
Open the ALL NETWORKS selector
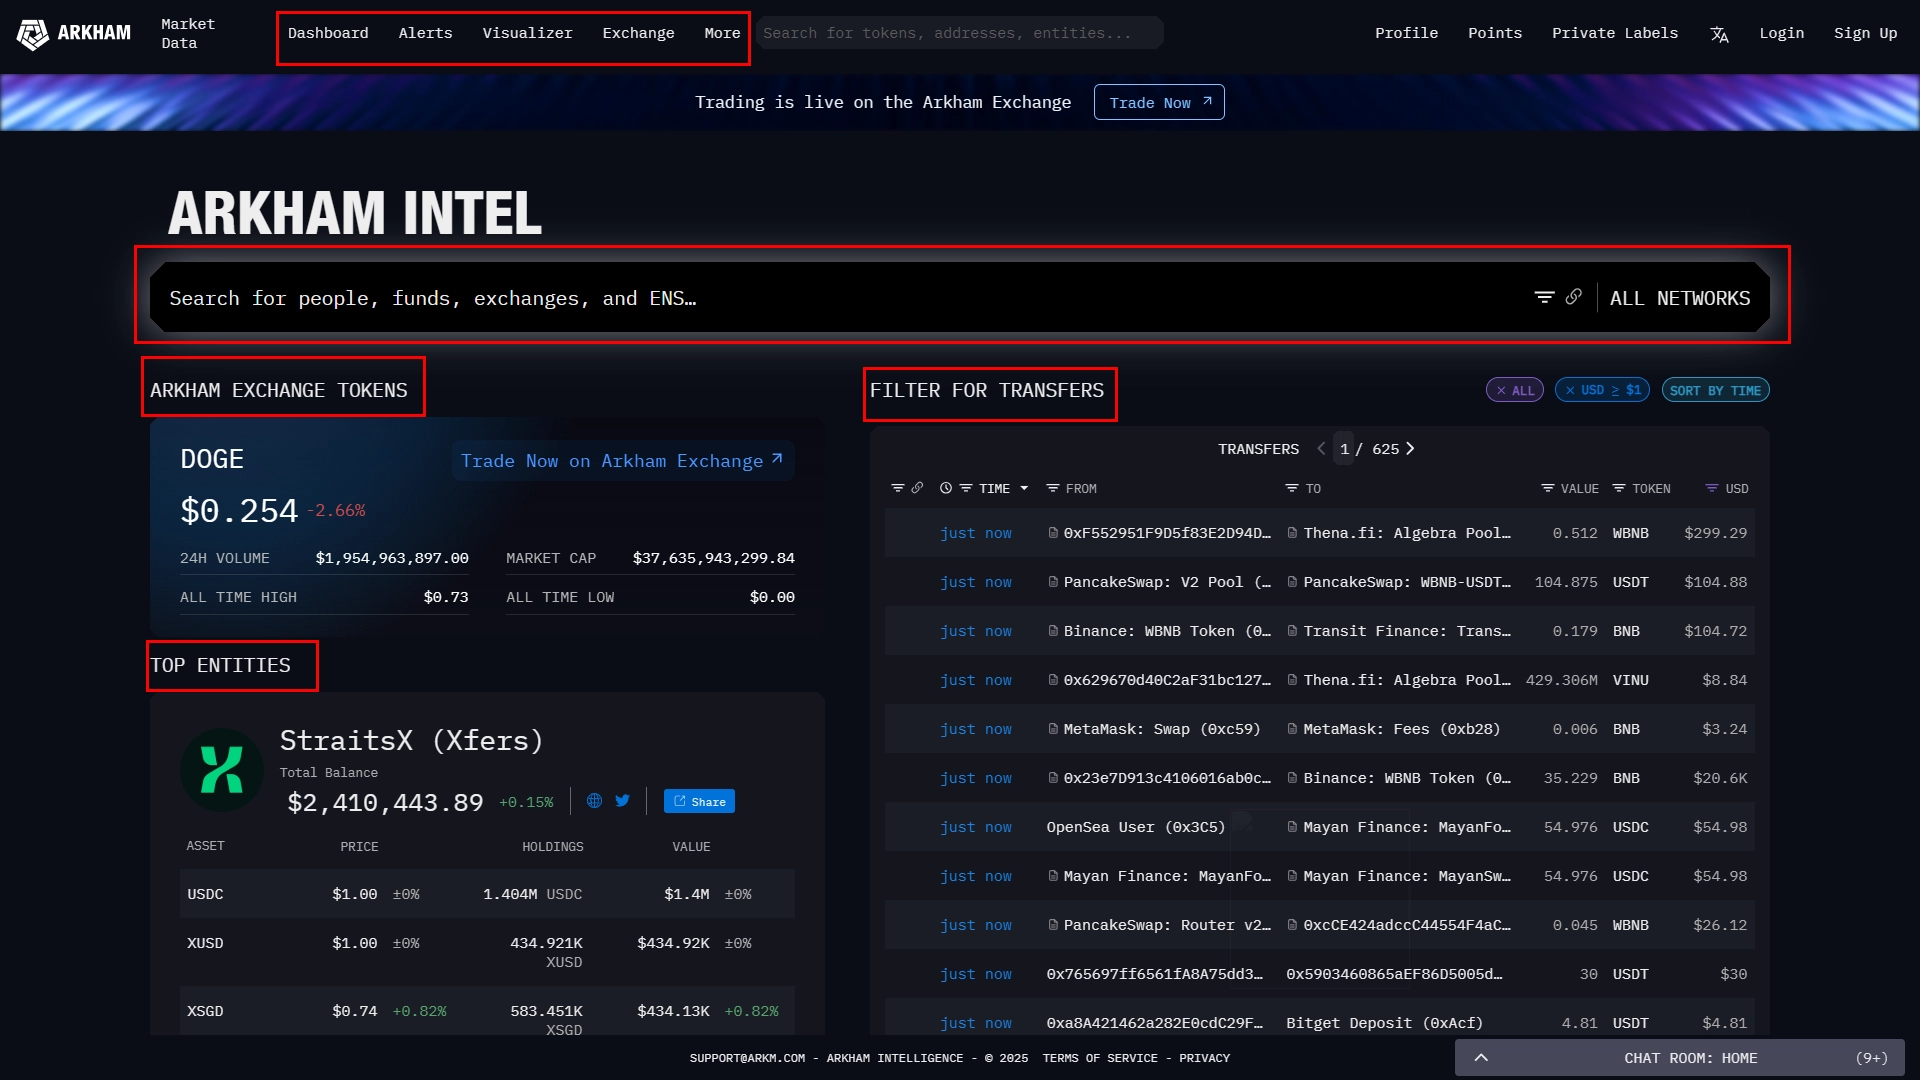point(1679,298)
